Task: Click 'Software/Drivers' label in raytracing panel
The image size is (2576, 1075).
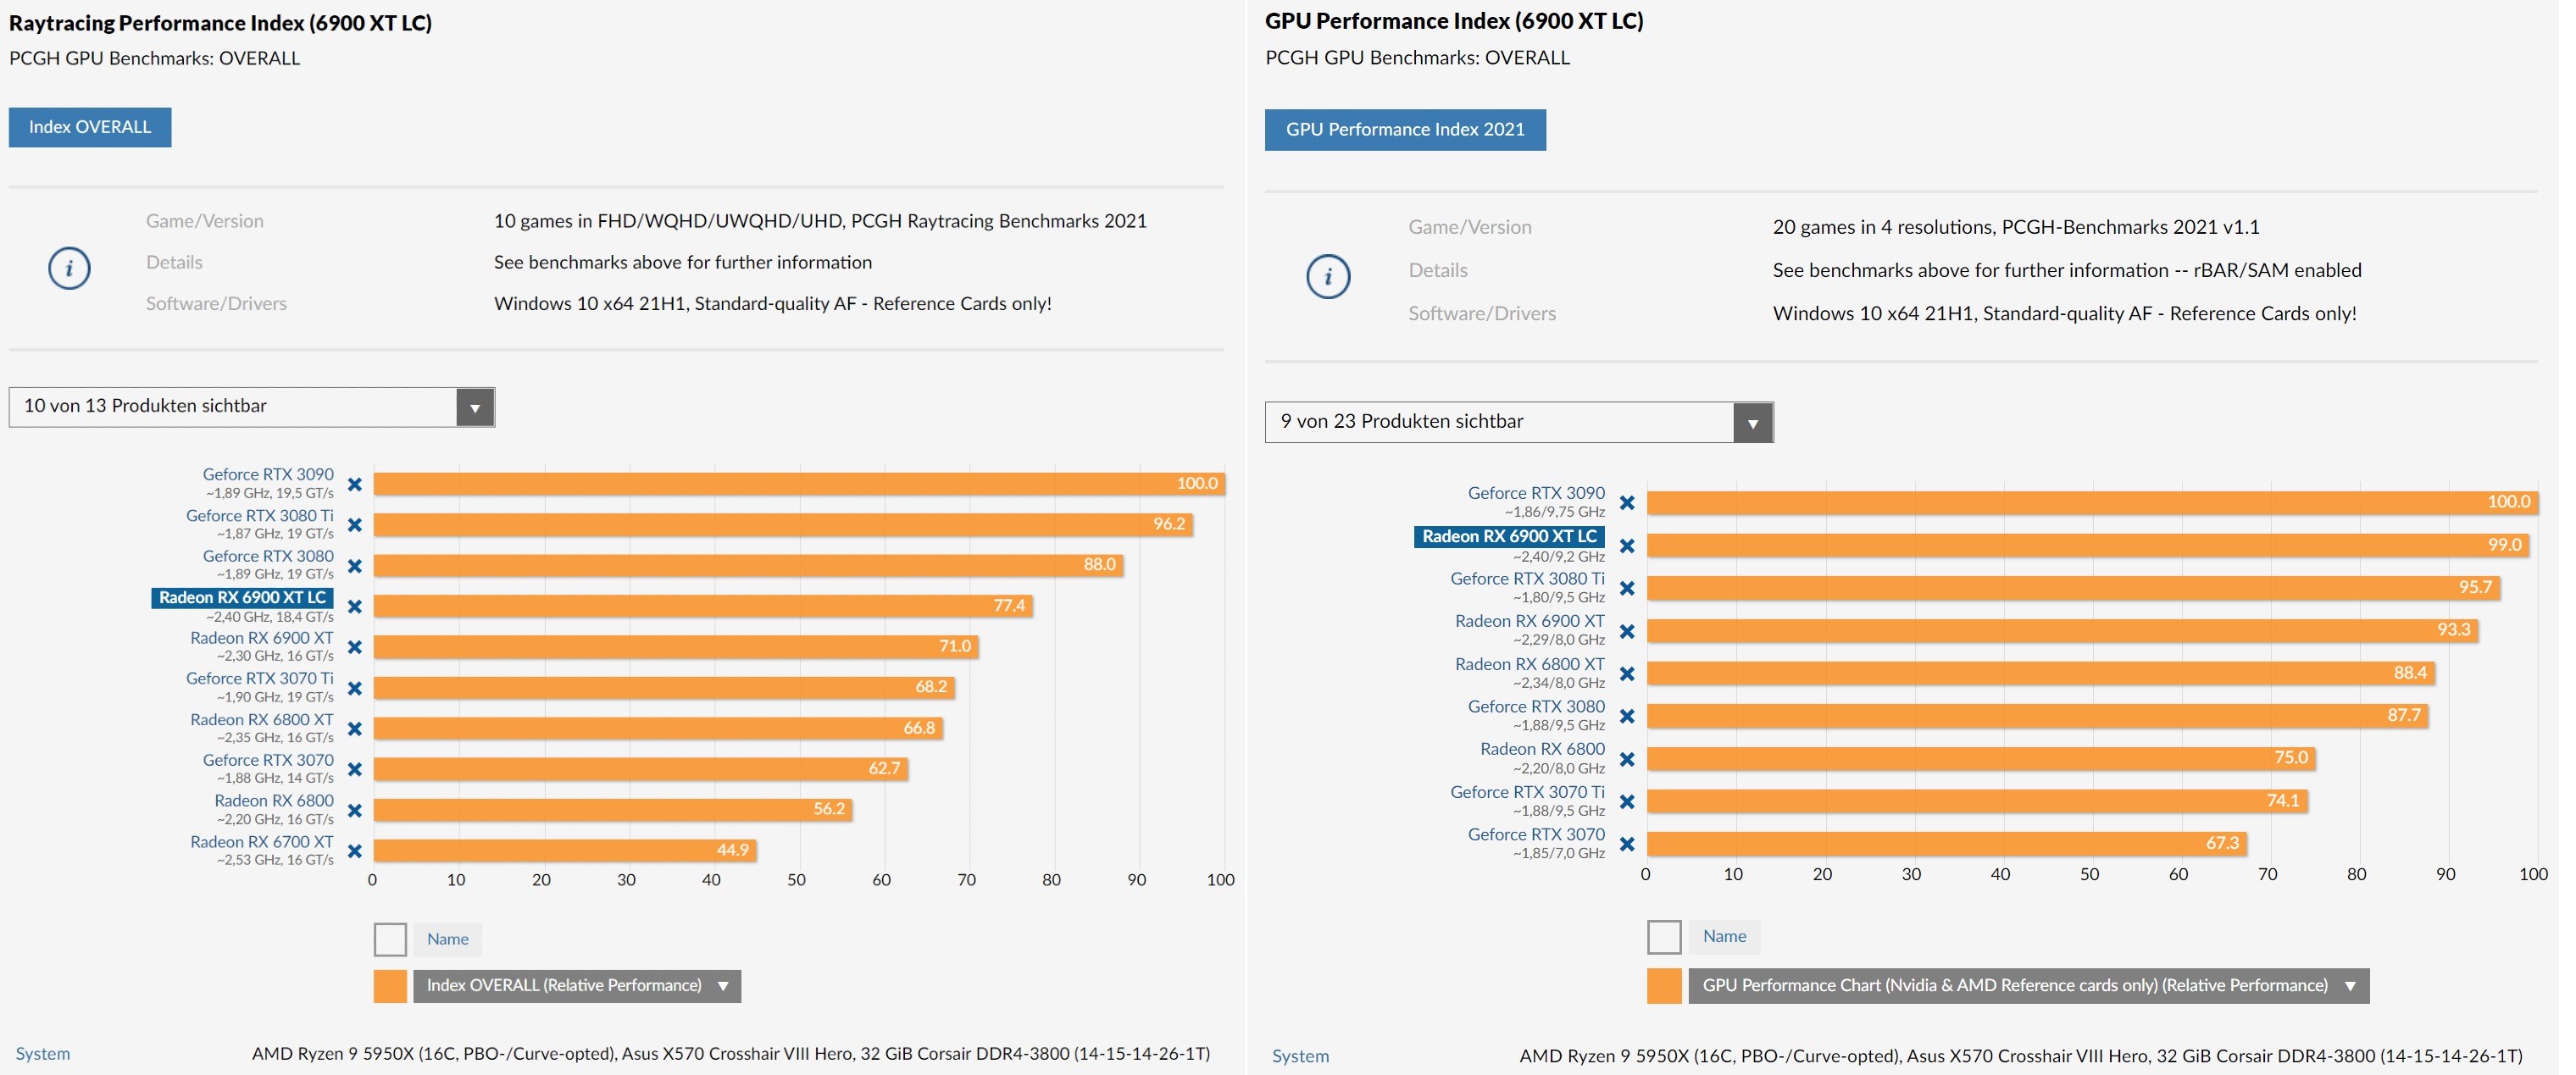Action: click(216, 303)
